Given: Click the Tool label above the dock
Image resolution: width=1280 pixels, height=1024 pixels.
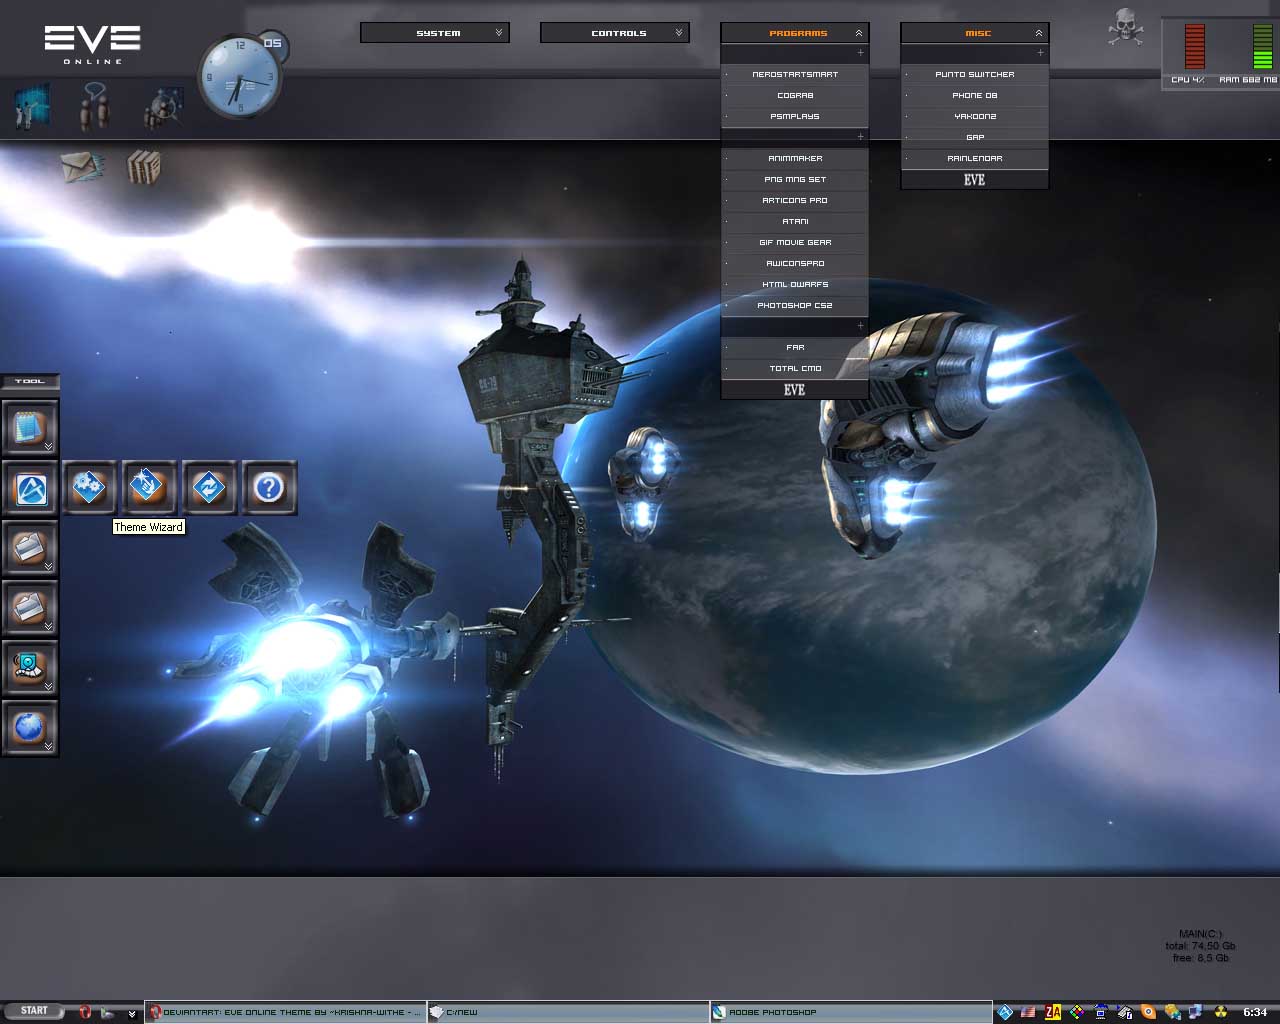Looking at the screenshot, I should coord(30,381).
